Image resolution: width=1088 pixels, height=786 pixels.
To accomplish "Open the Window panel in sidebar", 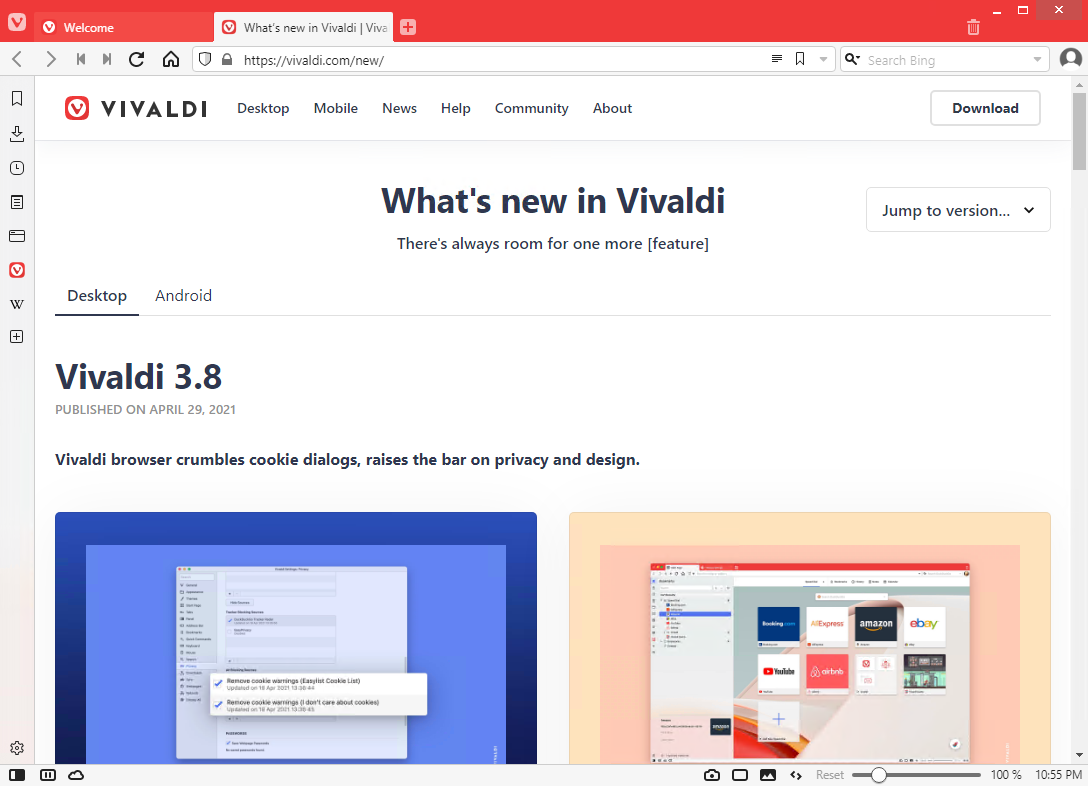I will (x=17, y=236).
